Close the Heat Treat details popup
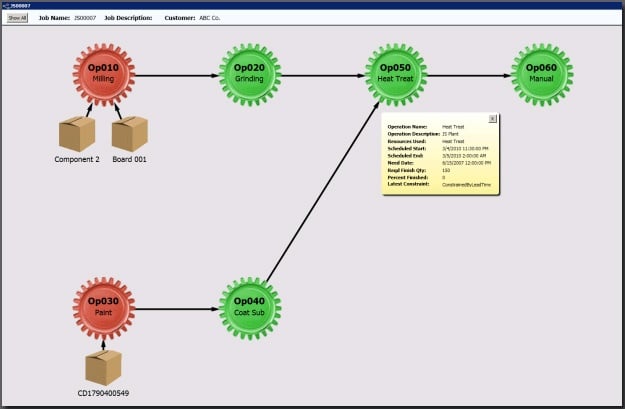The width and height of the screenshot is (625, 409). pyautogui.click(x=492, y=119)
